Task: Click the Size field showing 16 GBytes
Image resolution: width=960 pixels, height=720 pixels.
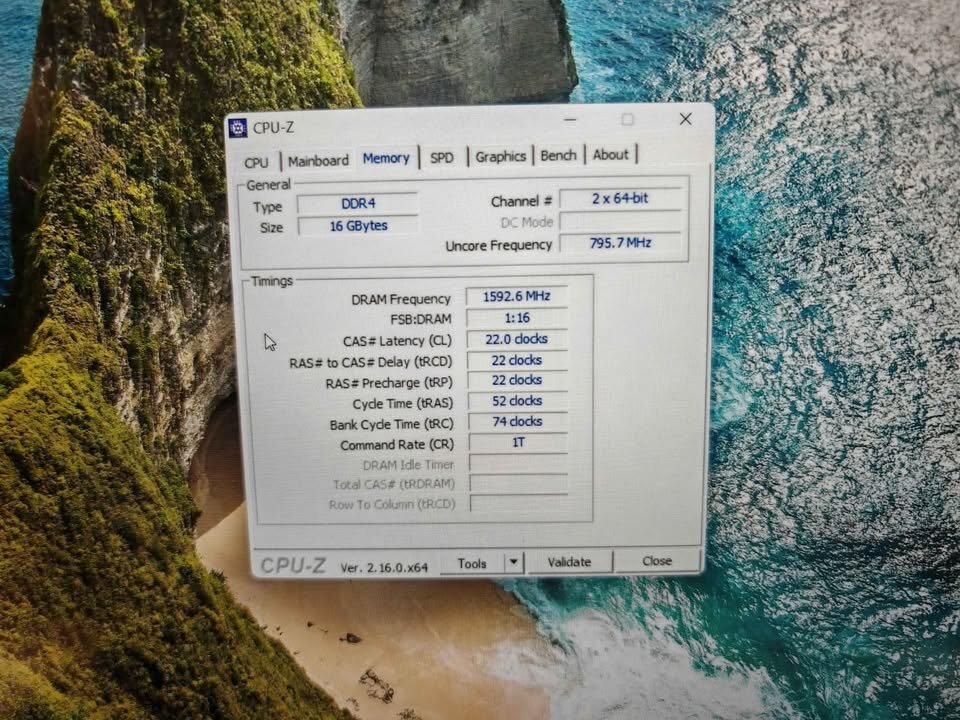Action: [359, 226]
